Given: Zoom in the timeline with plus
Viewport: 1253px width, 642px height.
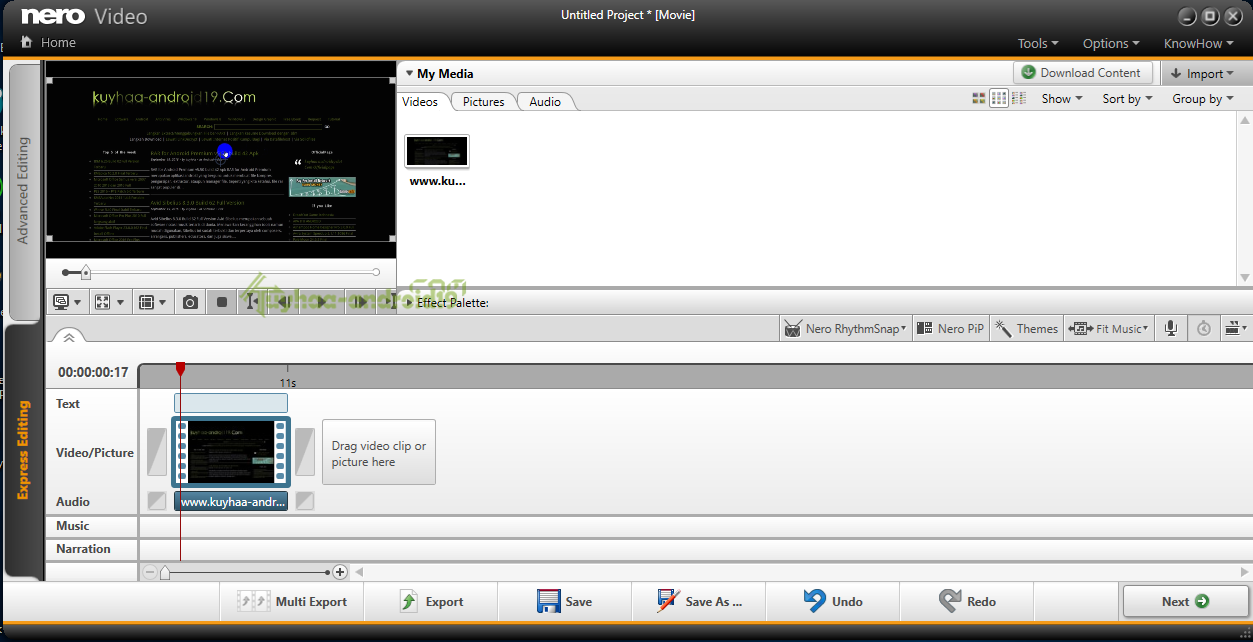Looking at the screenshot, I should tap(340, 572).
